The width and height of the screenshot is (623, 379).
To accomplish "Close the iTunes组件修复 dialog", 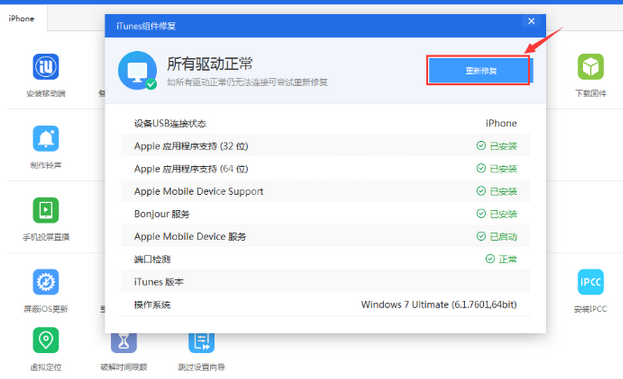I will coord(531,21).
